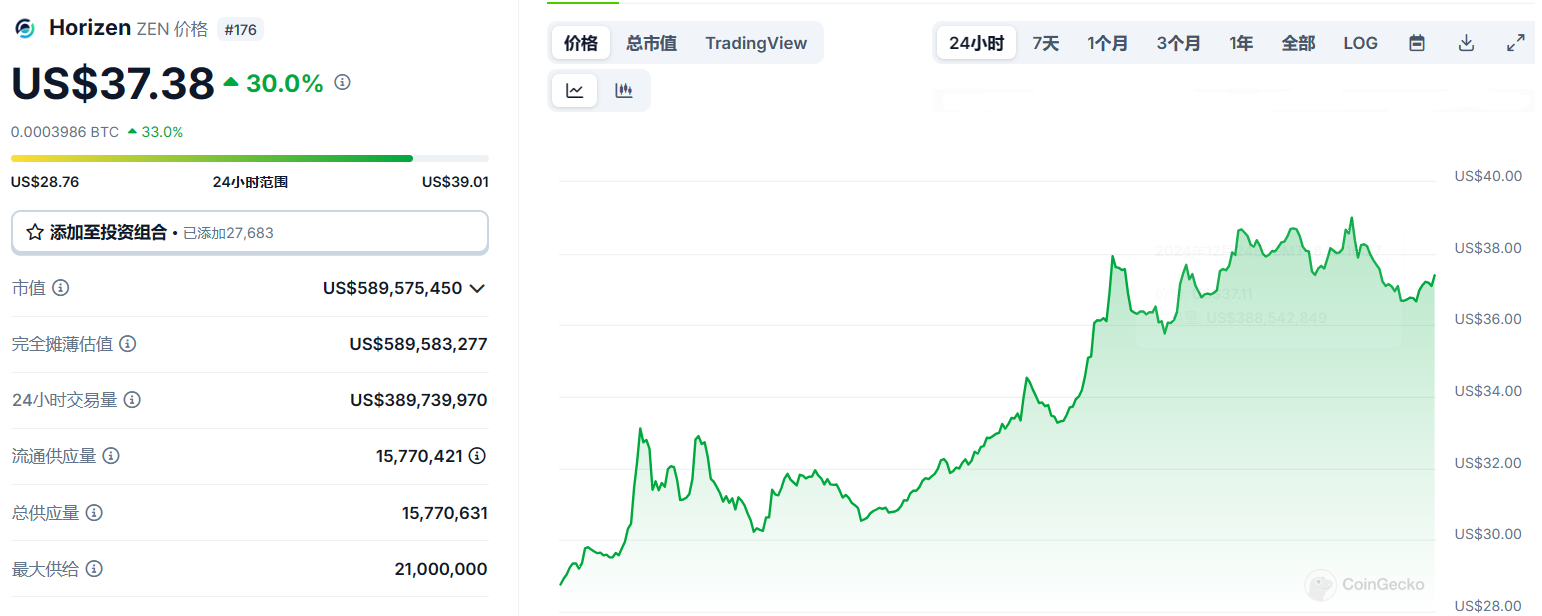The image size is (1542, 616).
Task: Toggle LOG scale on chart
Action: coord(1360,43)
